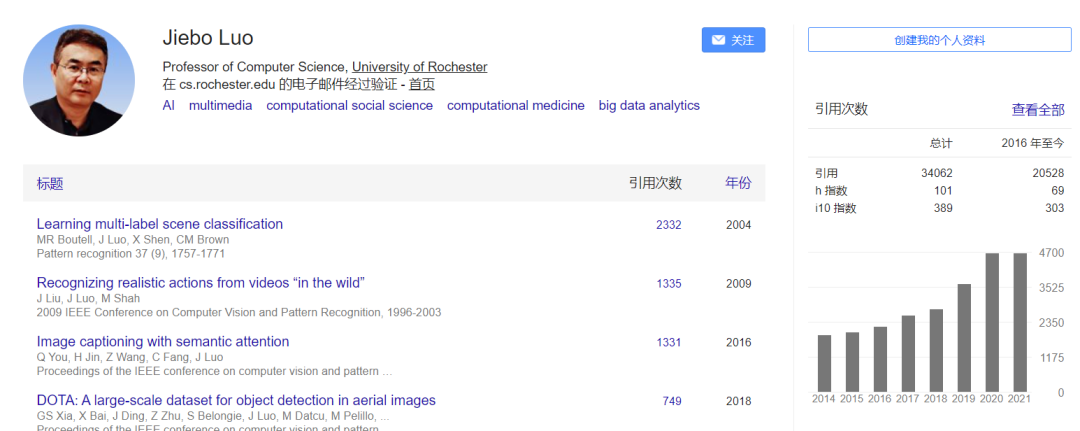Viewport: 1080px width, 431px height.
Task: View the 749 citations link
Action: [x=672, y=401]
